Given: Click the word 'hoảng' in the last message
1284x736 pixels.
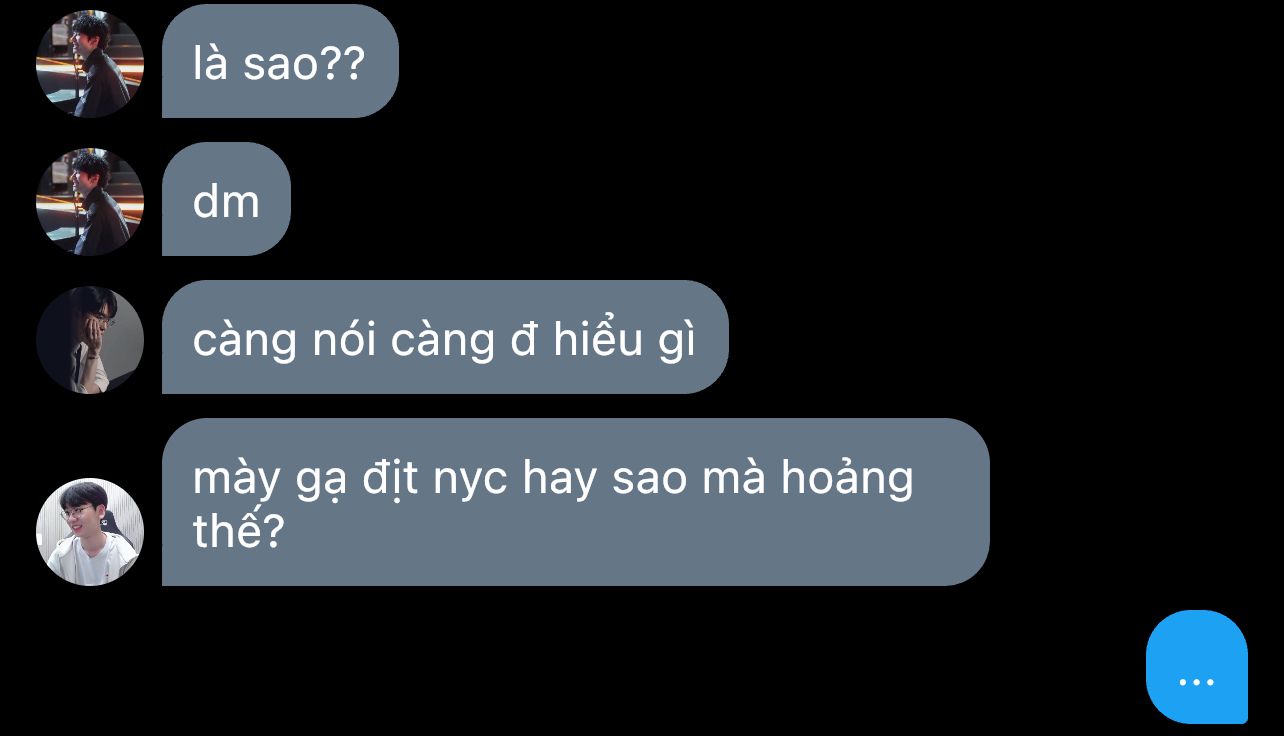Looking at the screenshot, I should 847,479.
